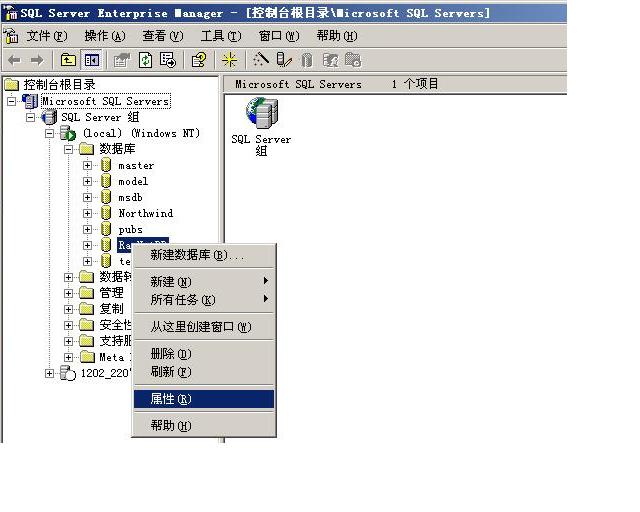This screenshot has width=640, height=512.
Task: Expand the master database node
Action: (87, 165)
